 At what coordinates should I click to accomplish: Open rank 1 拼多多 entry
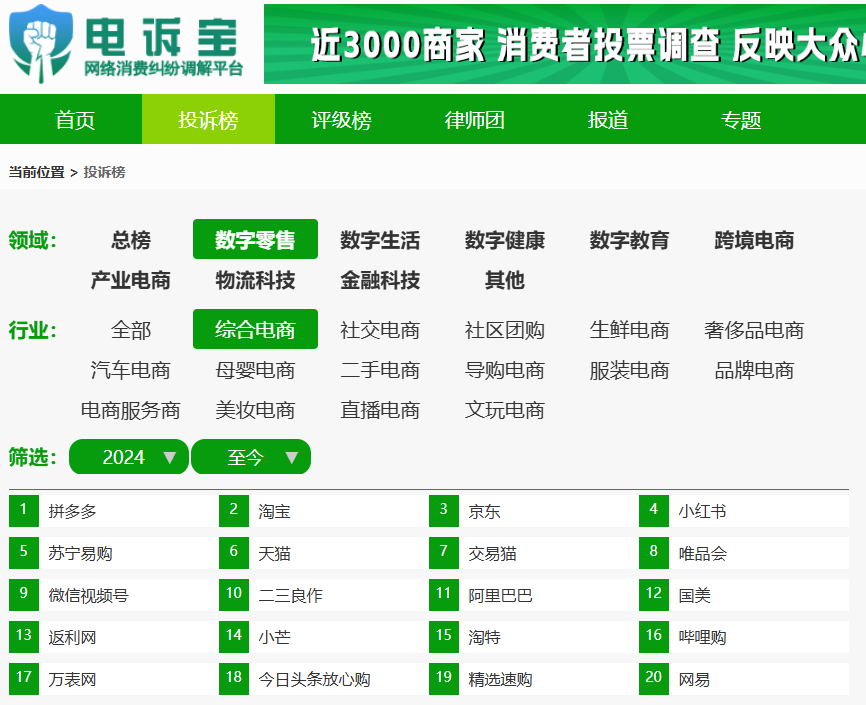(x=113, y=511)
